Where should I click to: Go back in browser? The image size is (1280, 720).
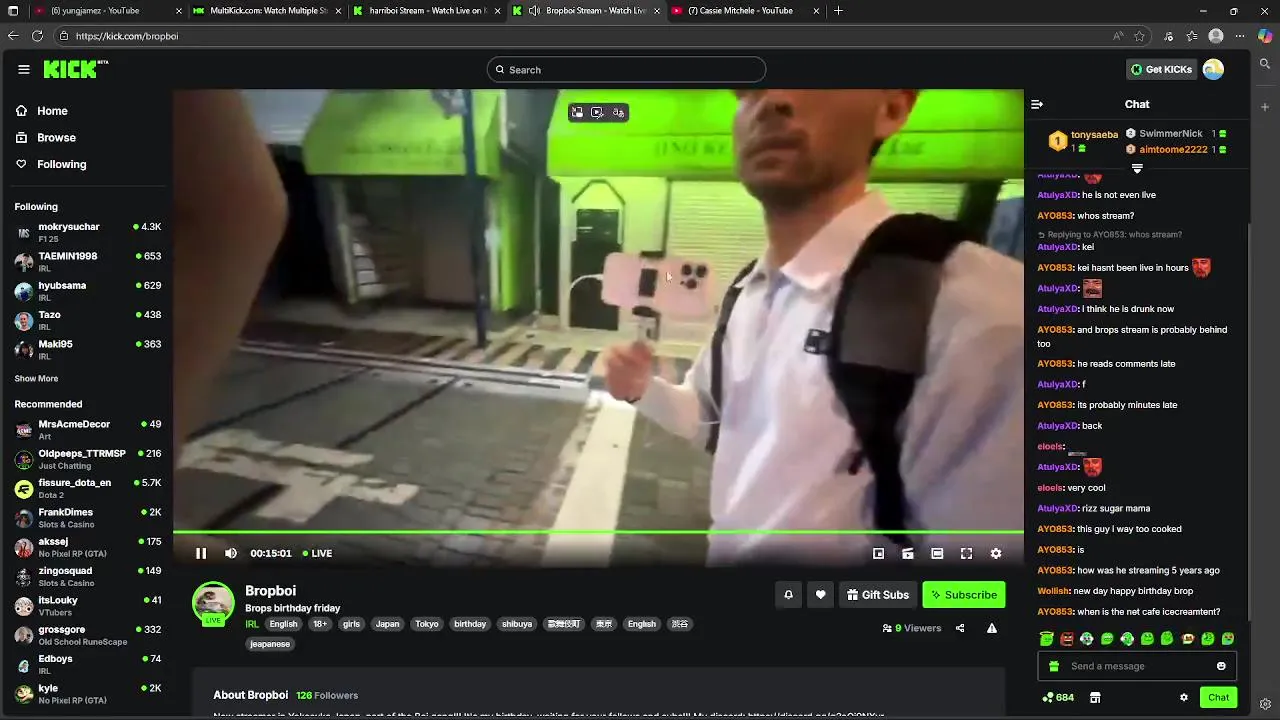[13, 36]
